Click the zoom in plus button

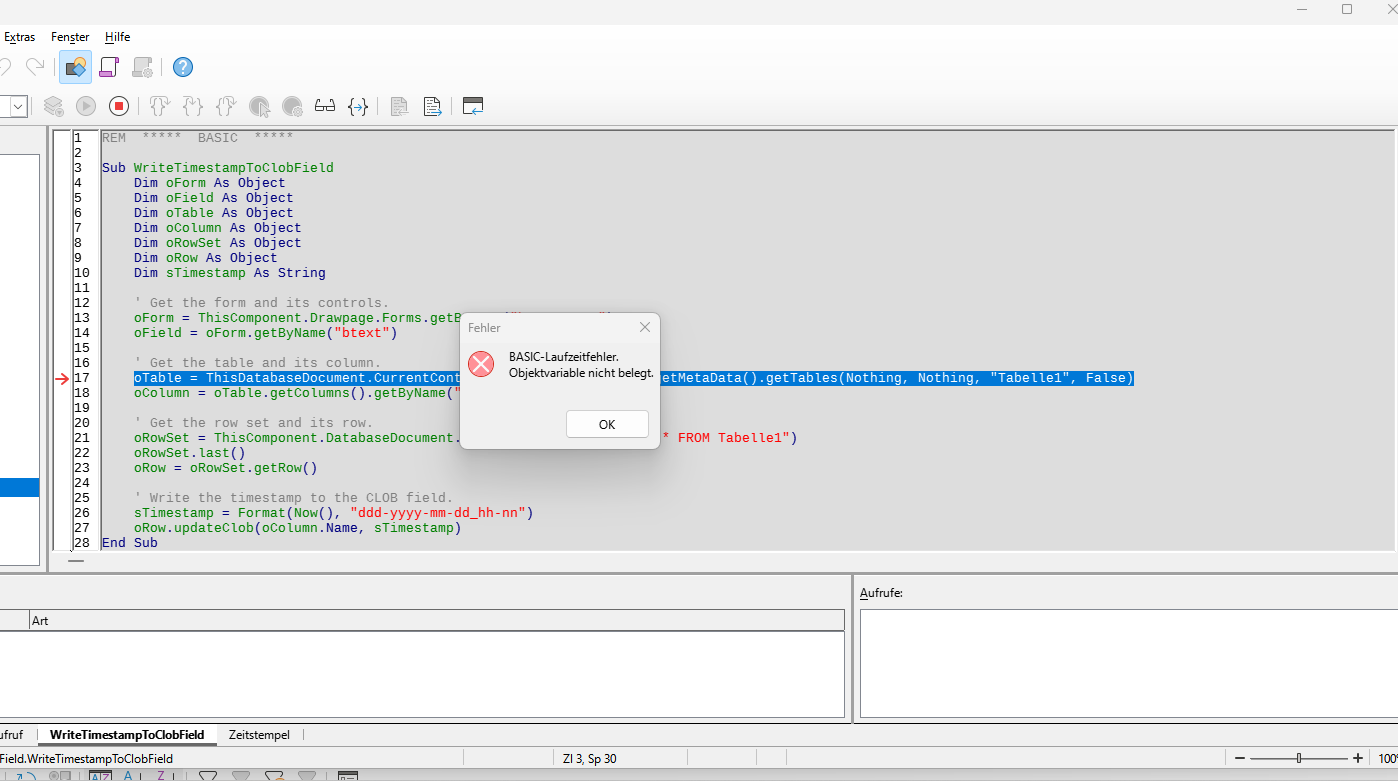tap(1357, 758)
